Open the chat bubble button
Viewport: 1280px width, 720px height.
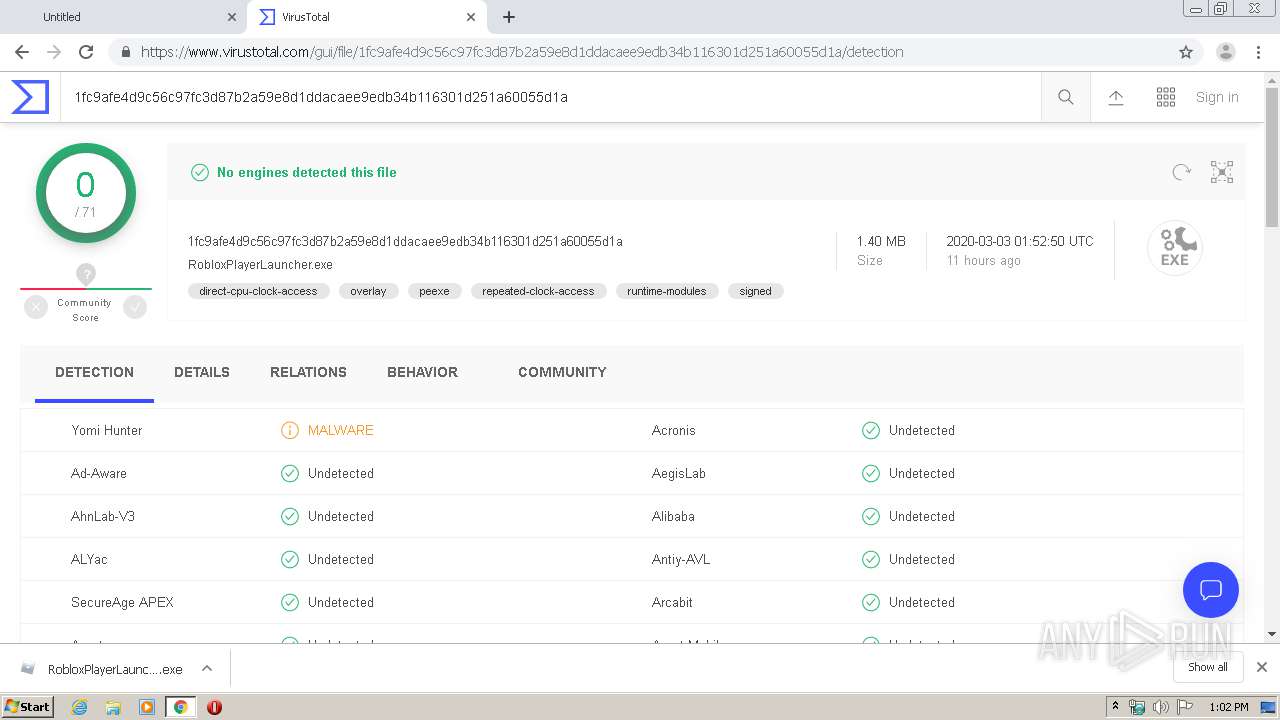1211,590
